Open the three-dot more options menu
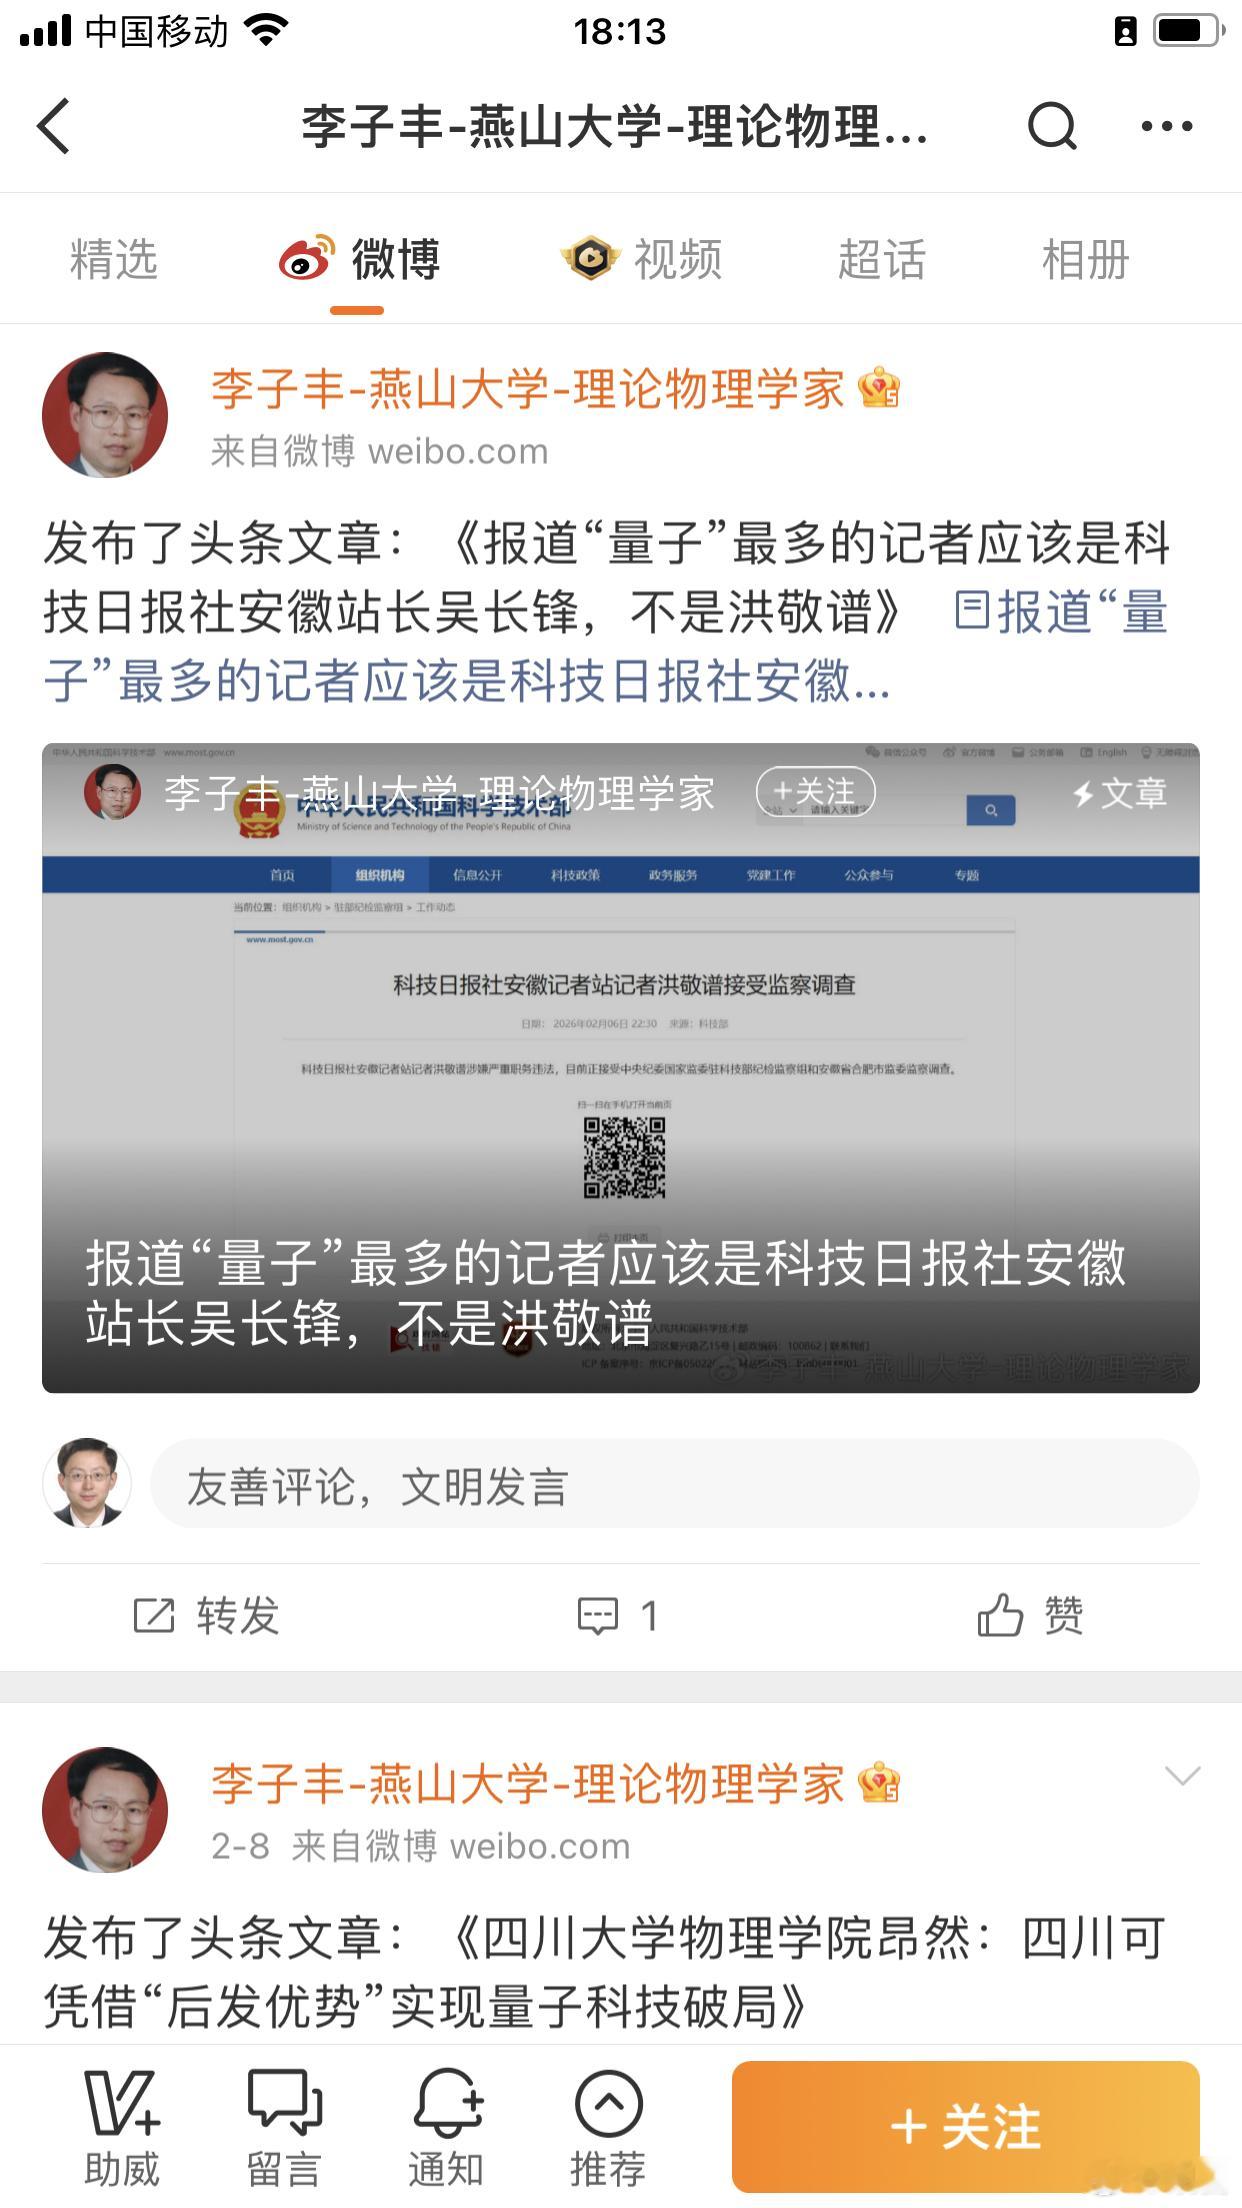Viewport: 1242px width, 2208px height. (x=1167, y=126)
